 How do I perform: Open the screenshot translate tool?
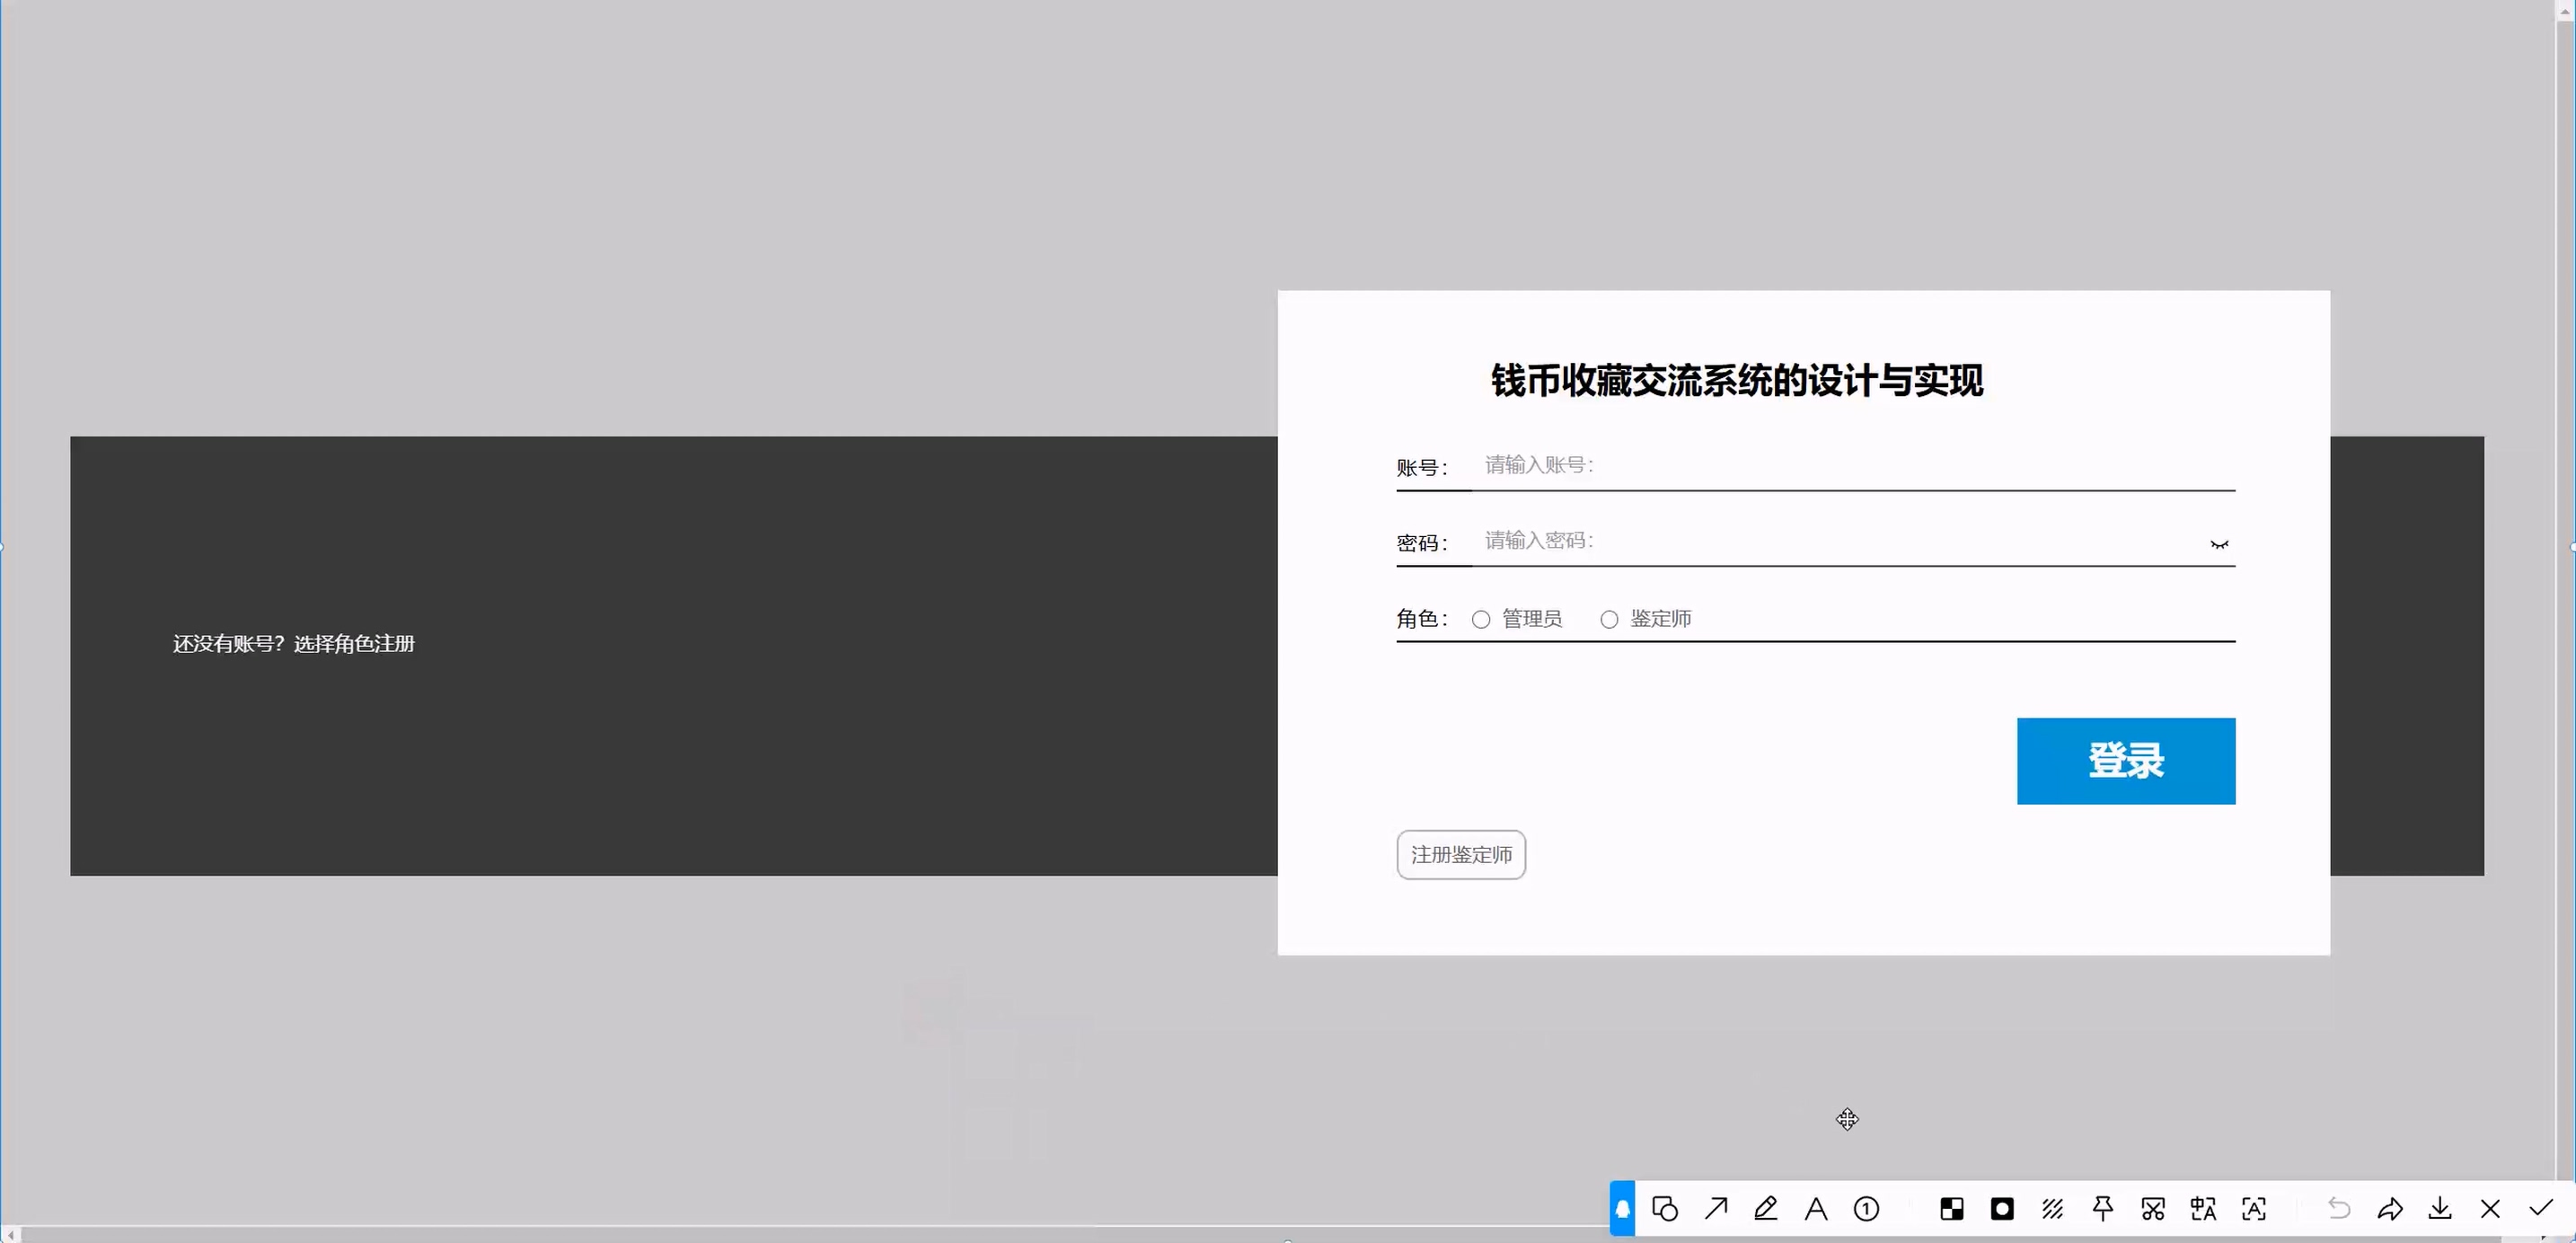click(2203, 1209)
